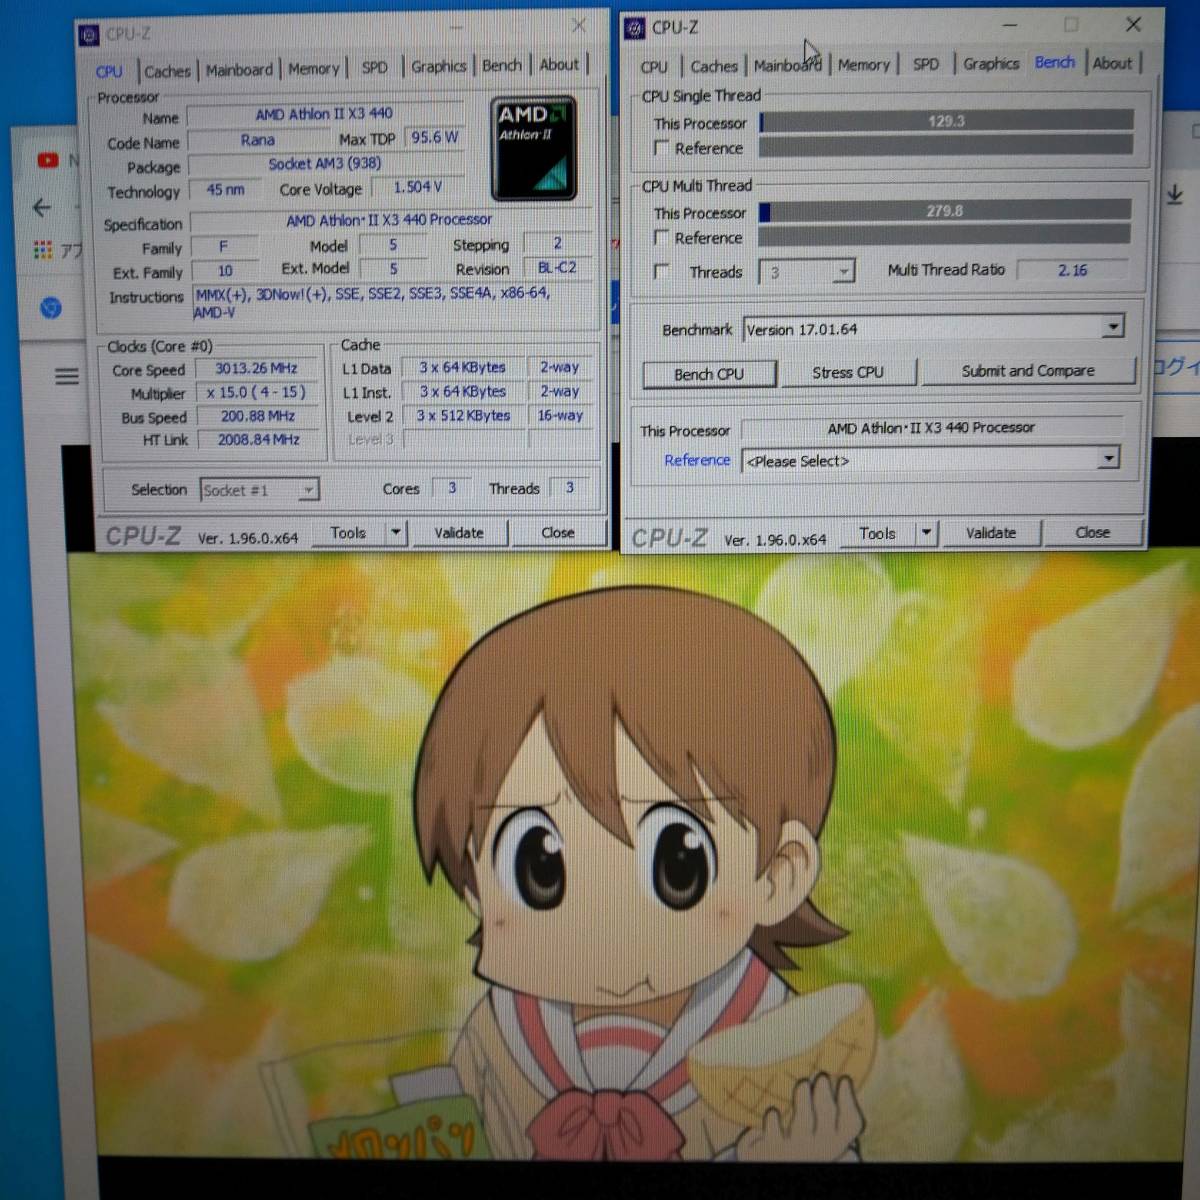Select the YouTube tab icon in the browser
The image size is (1200, 1200).
pyautogui.click(x=47, y=160)
